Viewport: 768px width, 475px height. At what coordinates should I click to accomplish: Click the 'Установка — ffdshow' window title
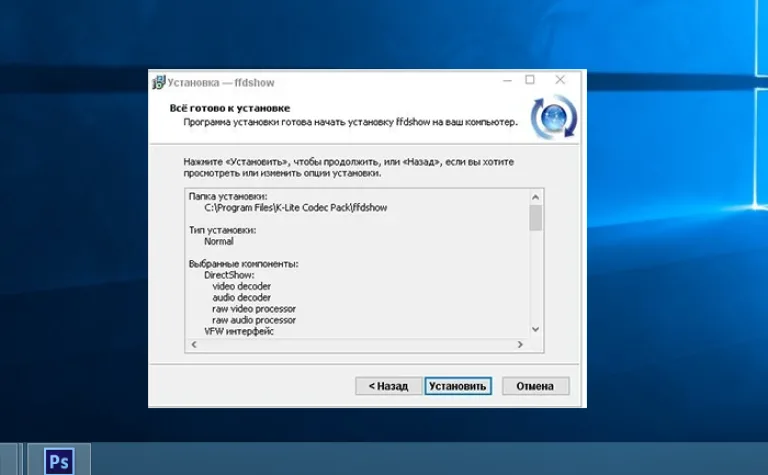coord(221,83)
